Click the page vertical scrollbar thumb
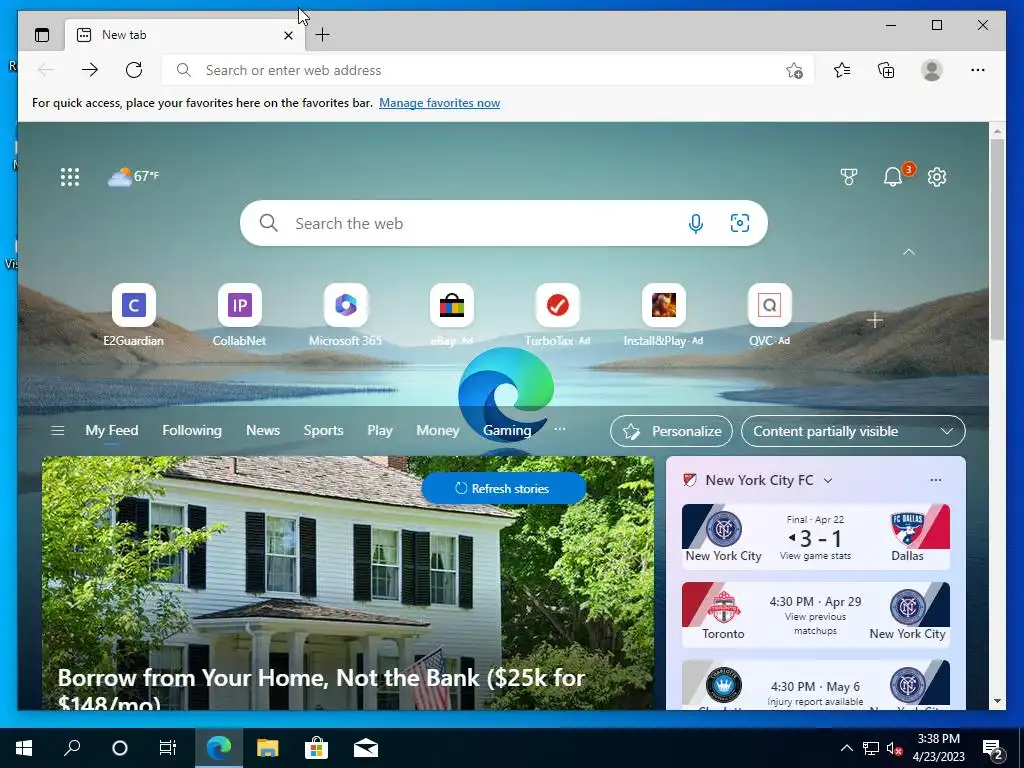This screenshot has height=768, width=1024. pos(997,238)
